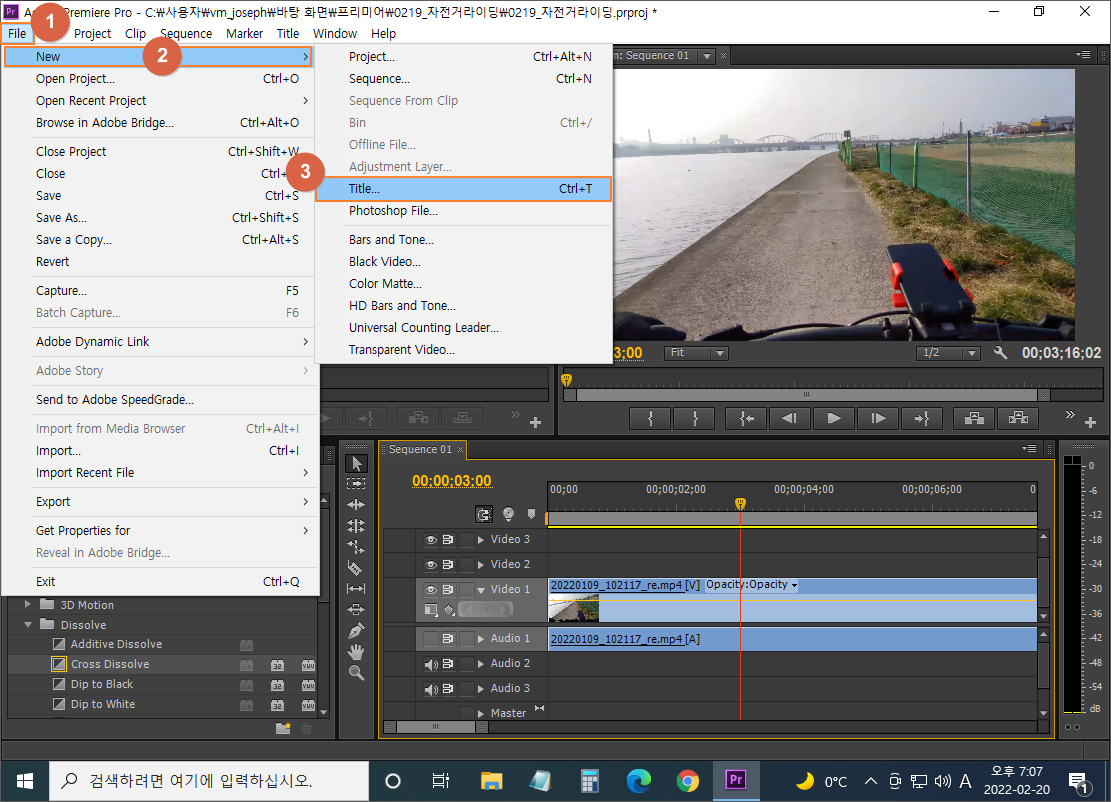This screenshot has height=802, width=1111.
Task: Open the 1/2 playback resolution dropdown
Action: [948, 353]
